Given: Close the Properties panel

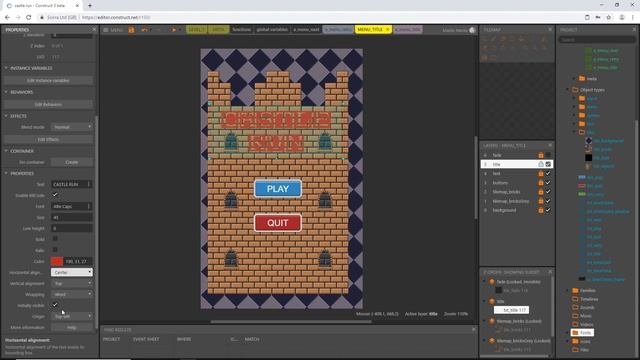Looking at the screenshot, I should coord(94,30).
